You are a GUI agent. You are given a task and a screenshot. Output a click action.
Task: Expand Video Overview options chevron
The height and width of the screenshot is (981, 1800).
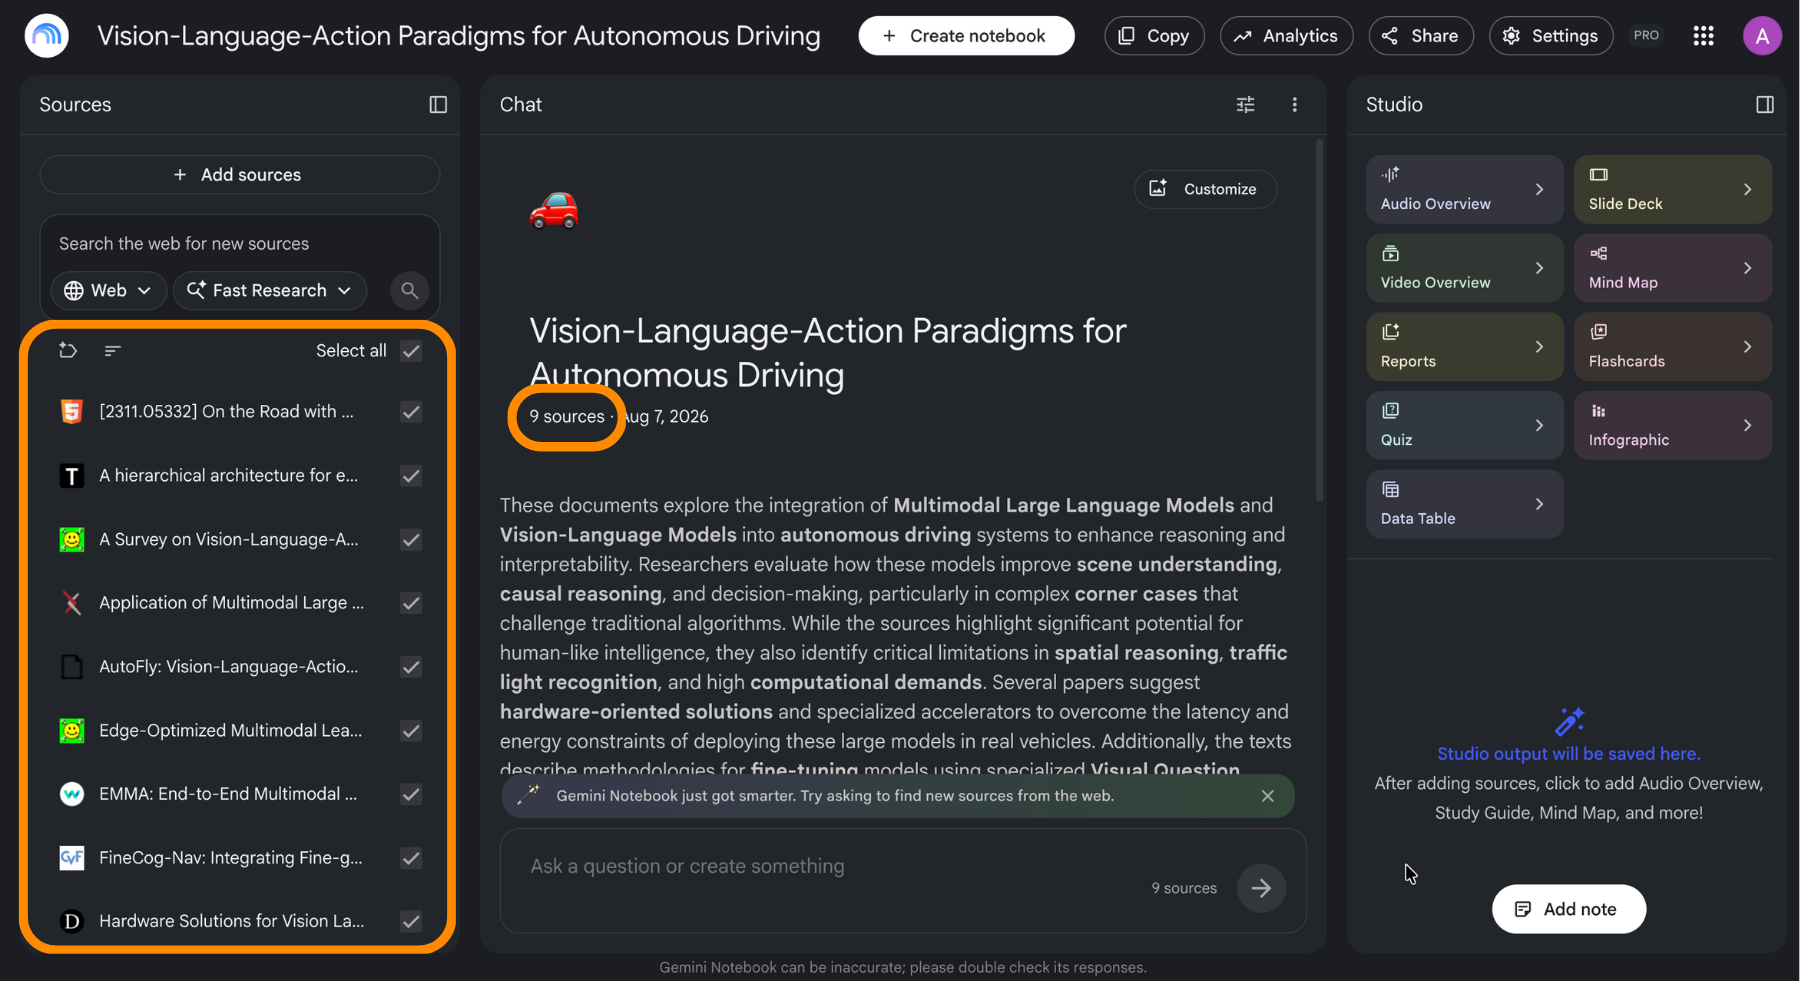pos(1539,268)
